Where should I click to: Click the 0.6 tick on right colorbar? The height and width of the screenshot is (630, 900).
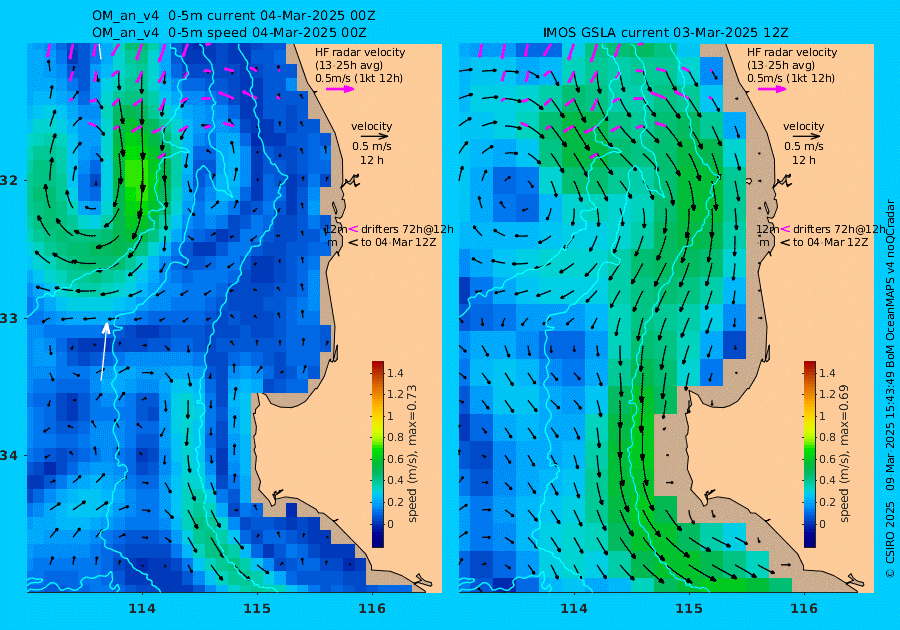point(827,459)
